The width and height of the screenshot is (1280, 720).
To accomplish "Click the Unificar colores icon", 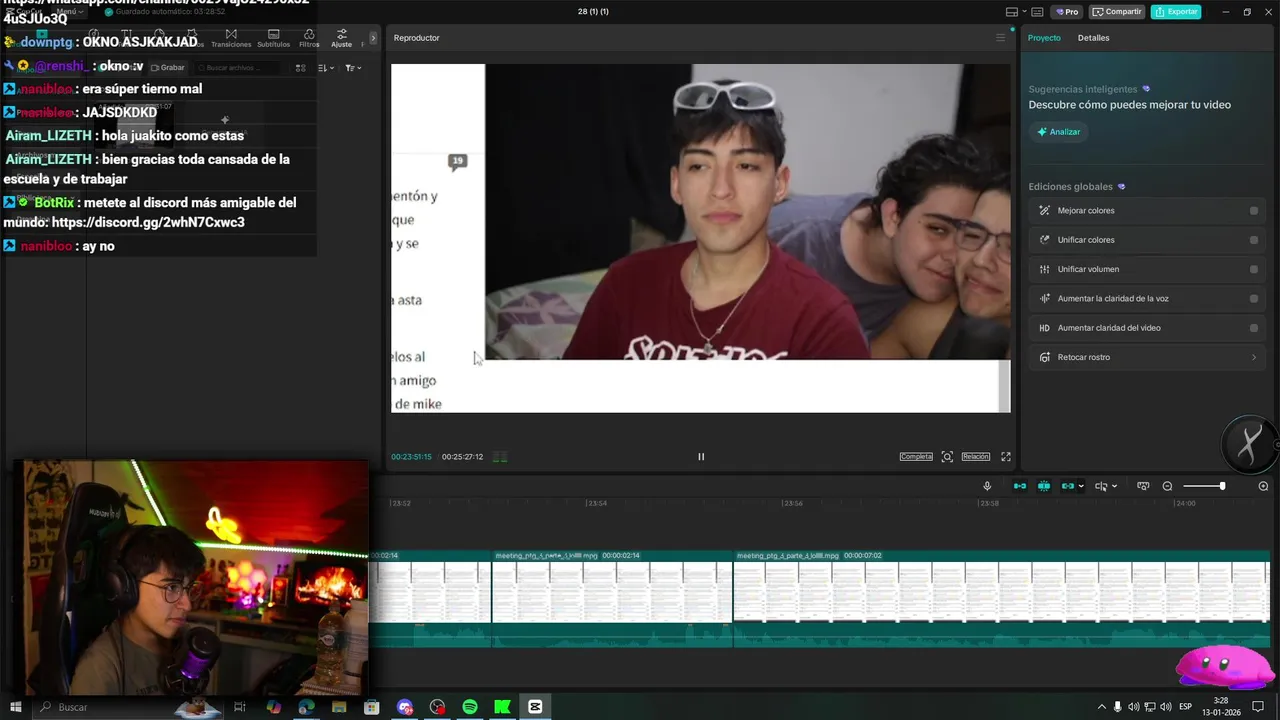I will 1044,240.
